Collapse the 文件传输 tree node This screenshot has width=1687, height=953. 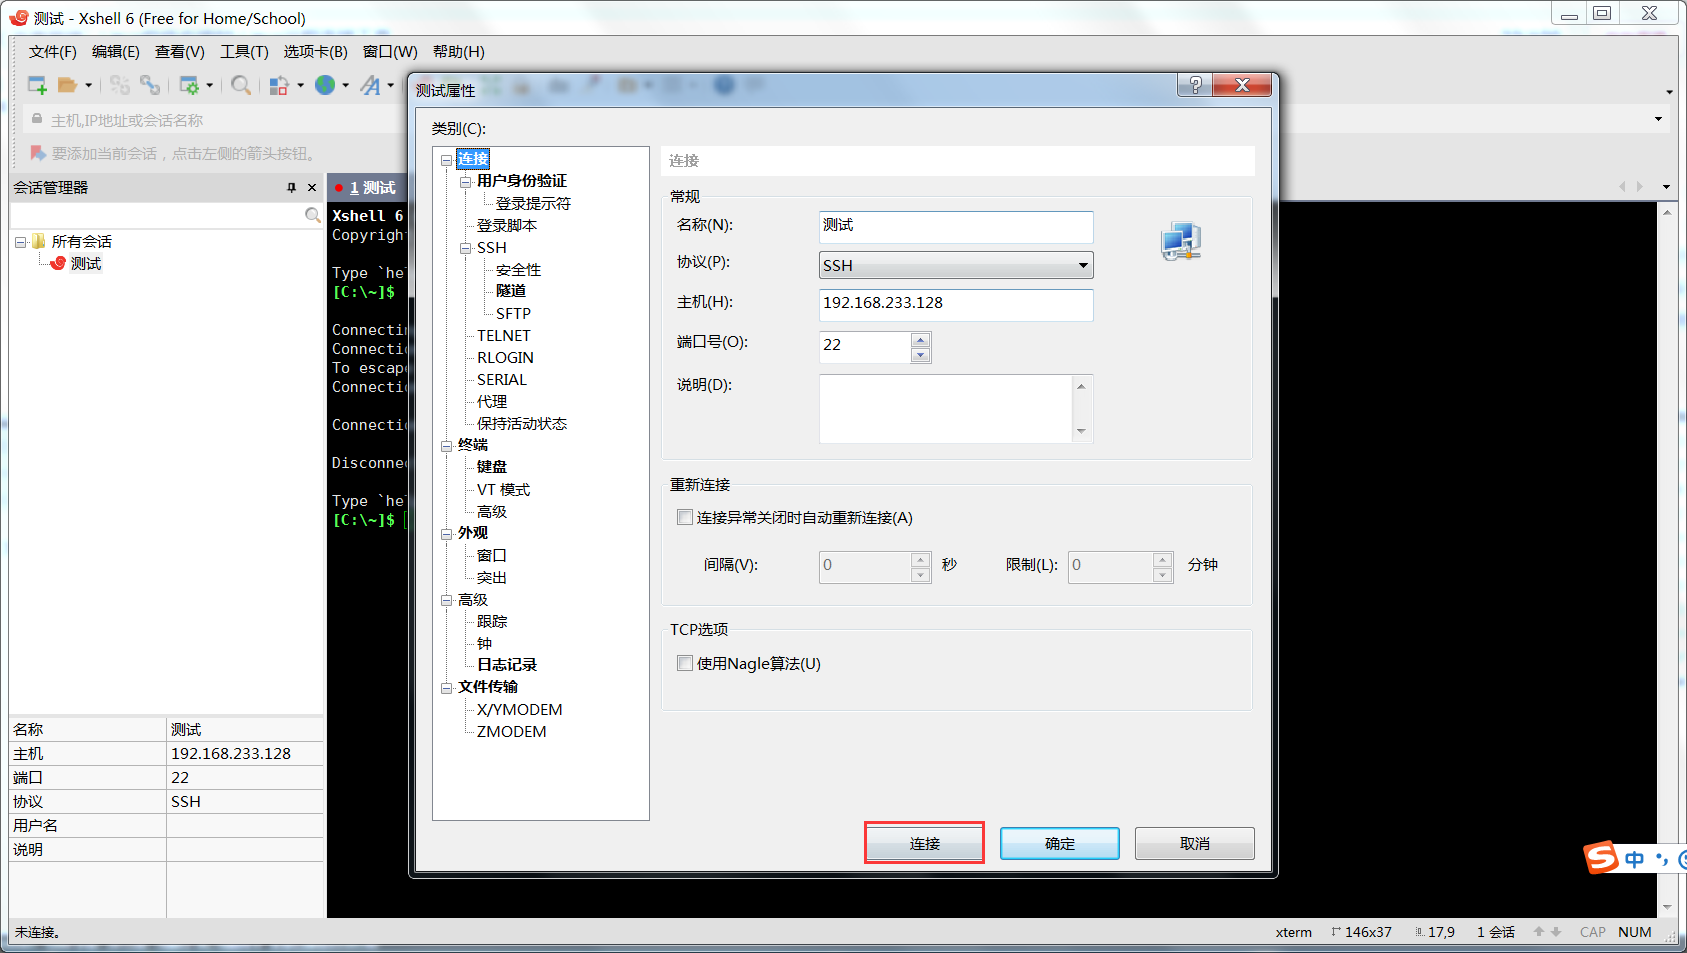pyautogui.click(x=446, y=688)
